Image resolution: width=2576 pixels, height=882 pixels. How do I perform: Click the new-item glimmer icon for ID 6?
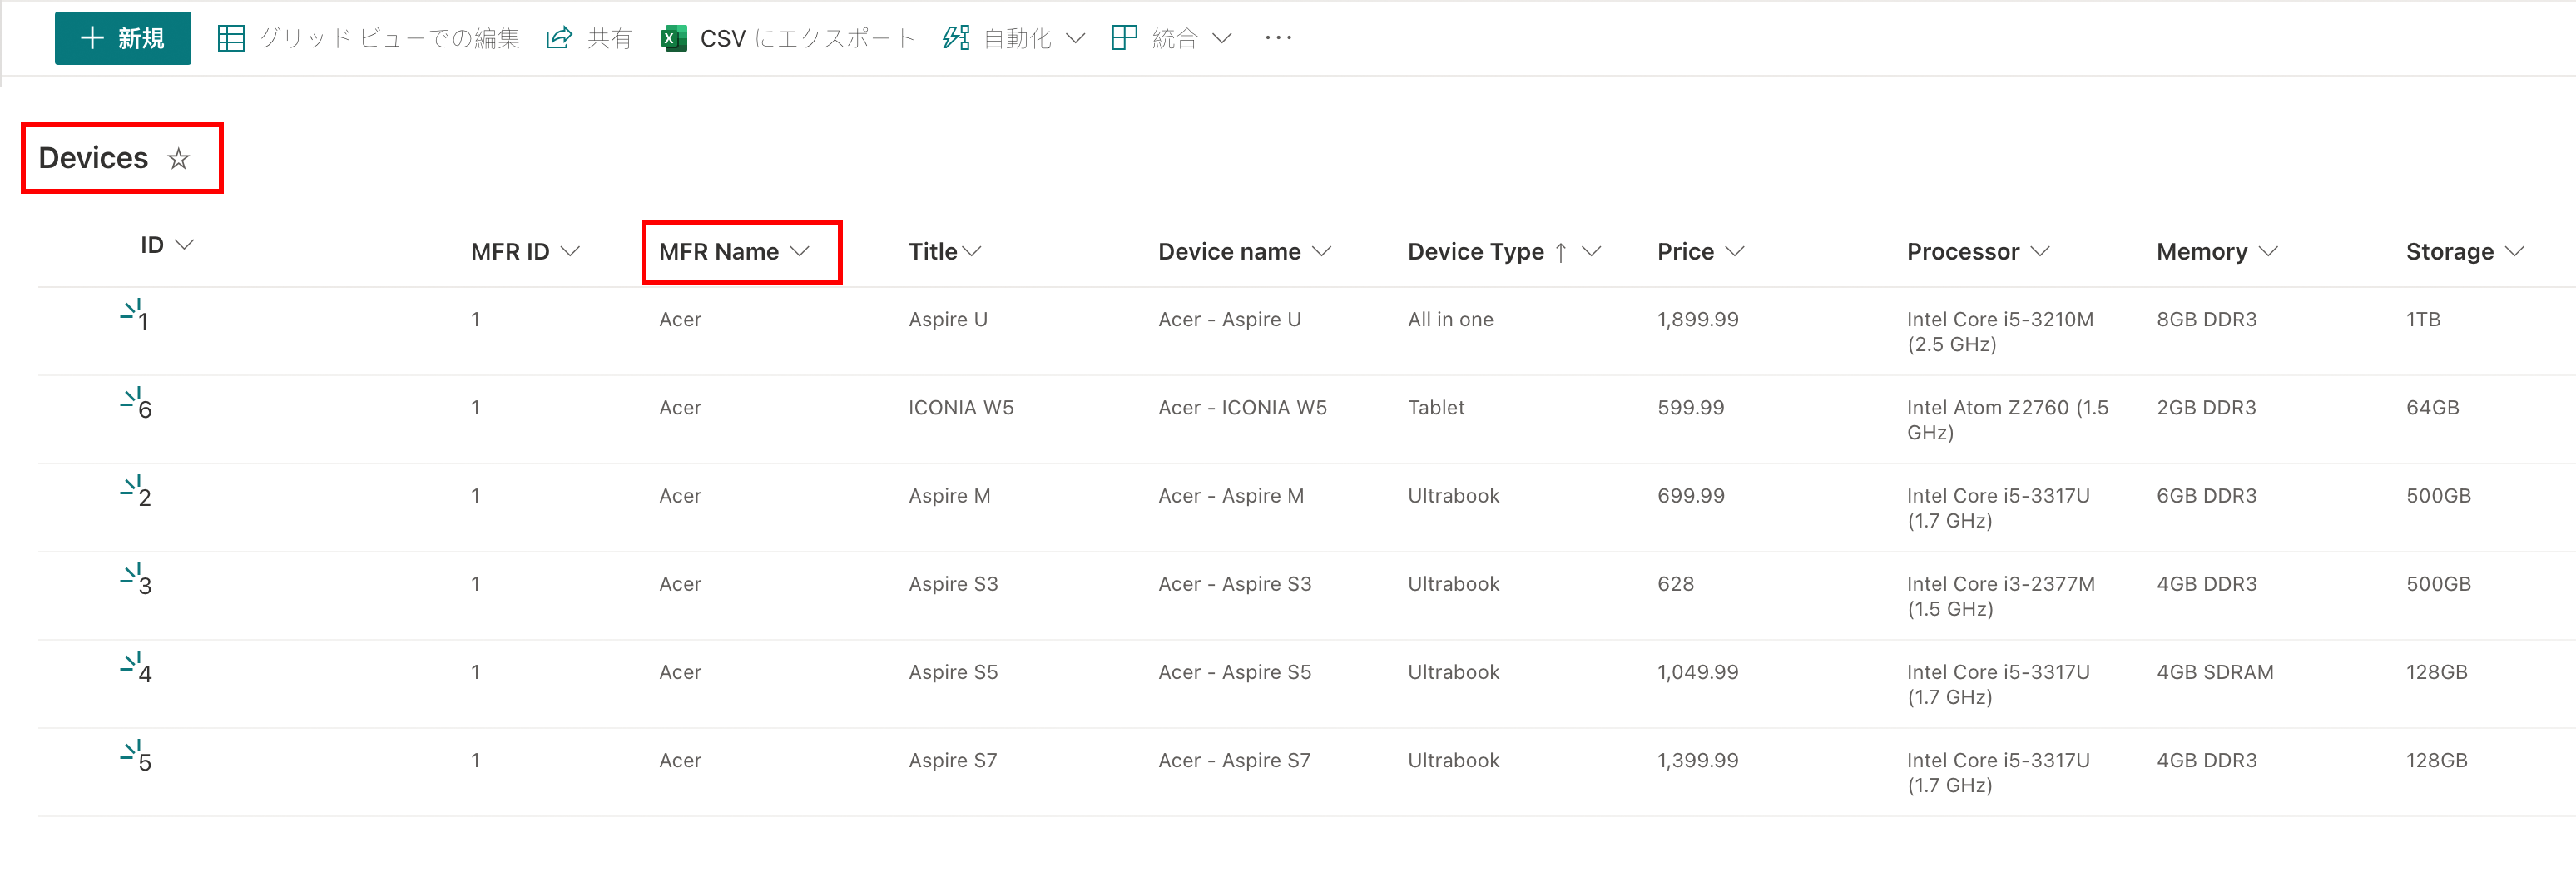pos(131,397)
